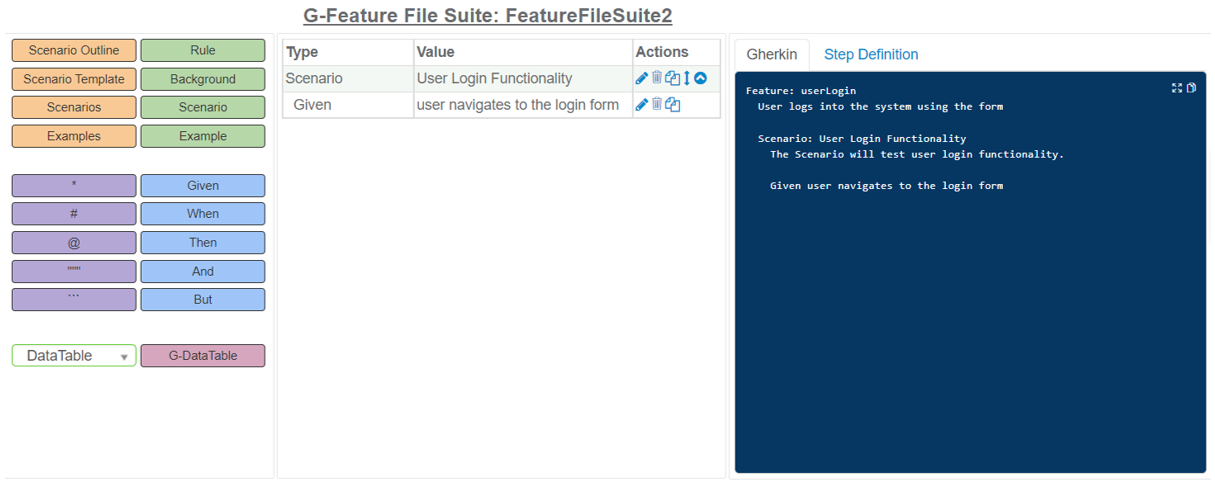Click the Given type cell in table
The image size is (1215, 484).
348,104
